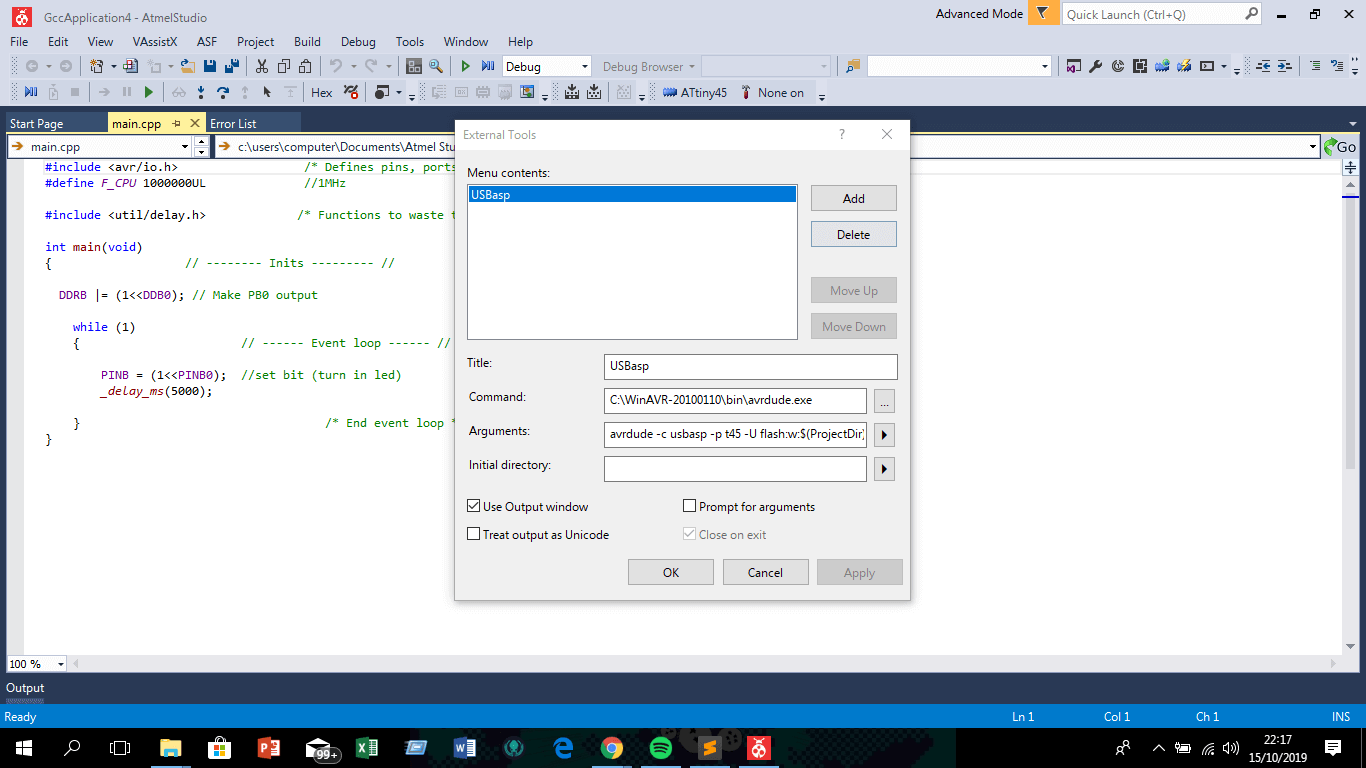Expand the Initial directory macro arrow

click(884, 469)
